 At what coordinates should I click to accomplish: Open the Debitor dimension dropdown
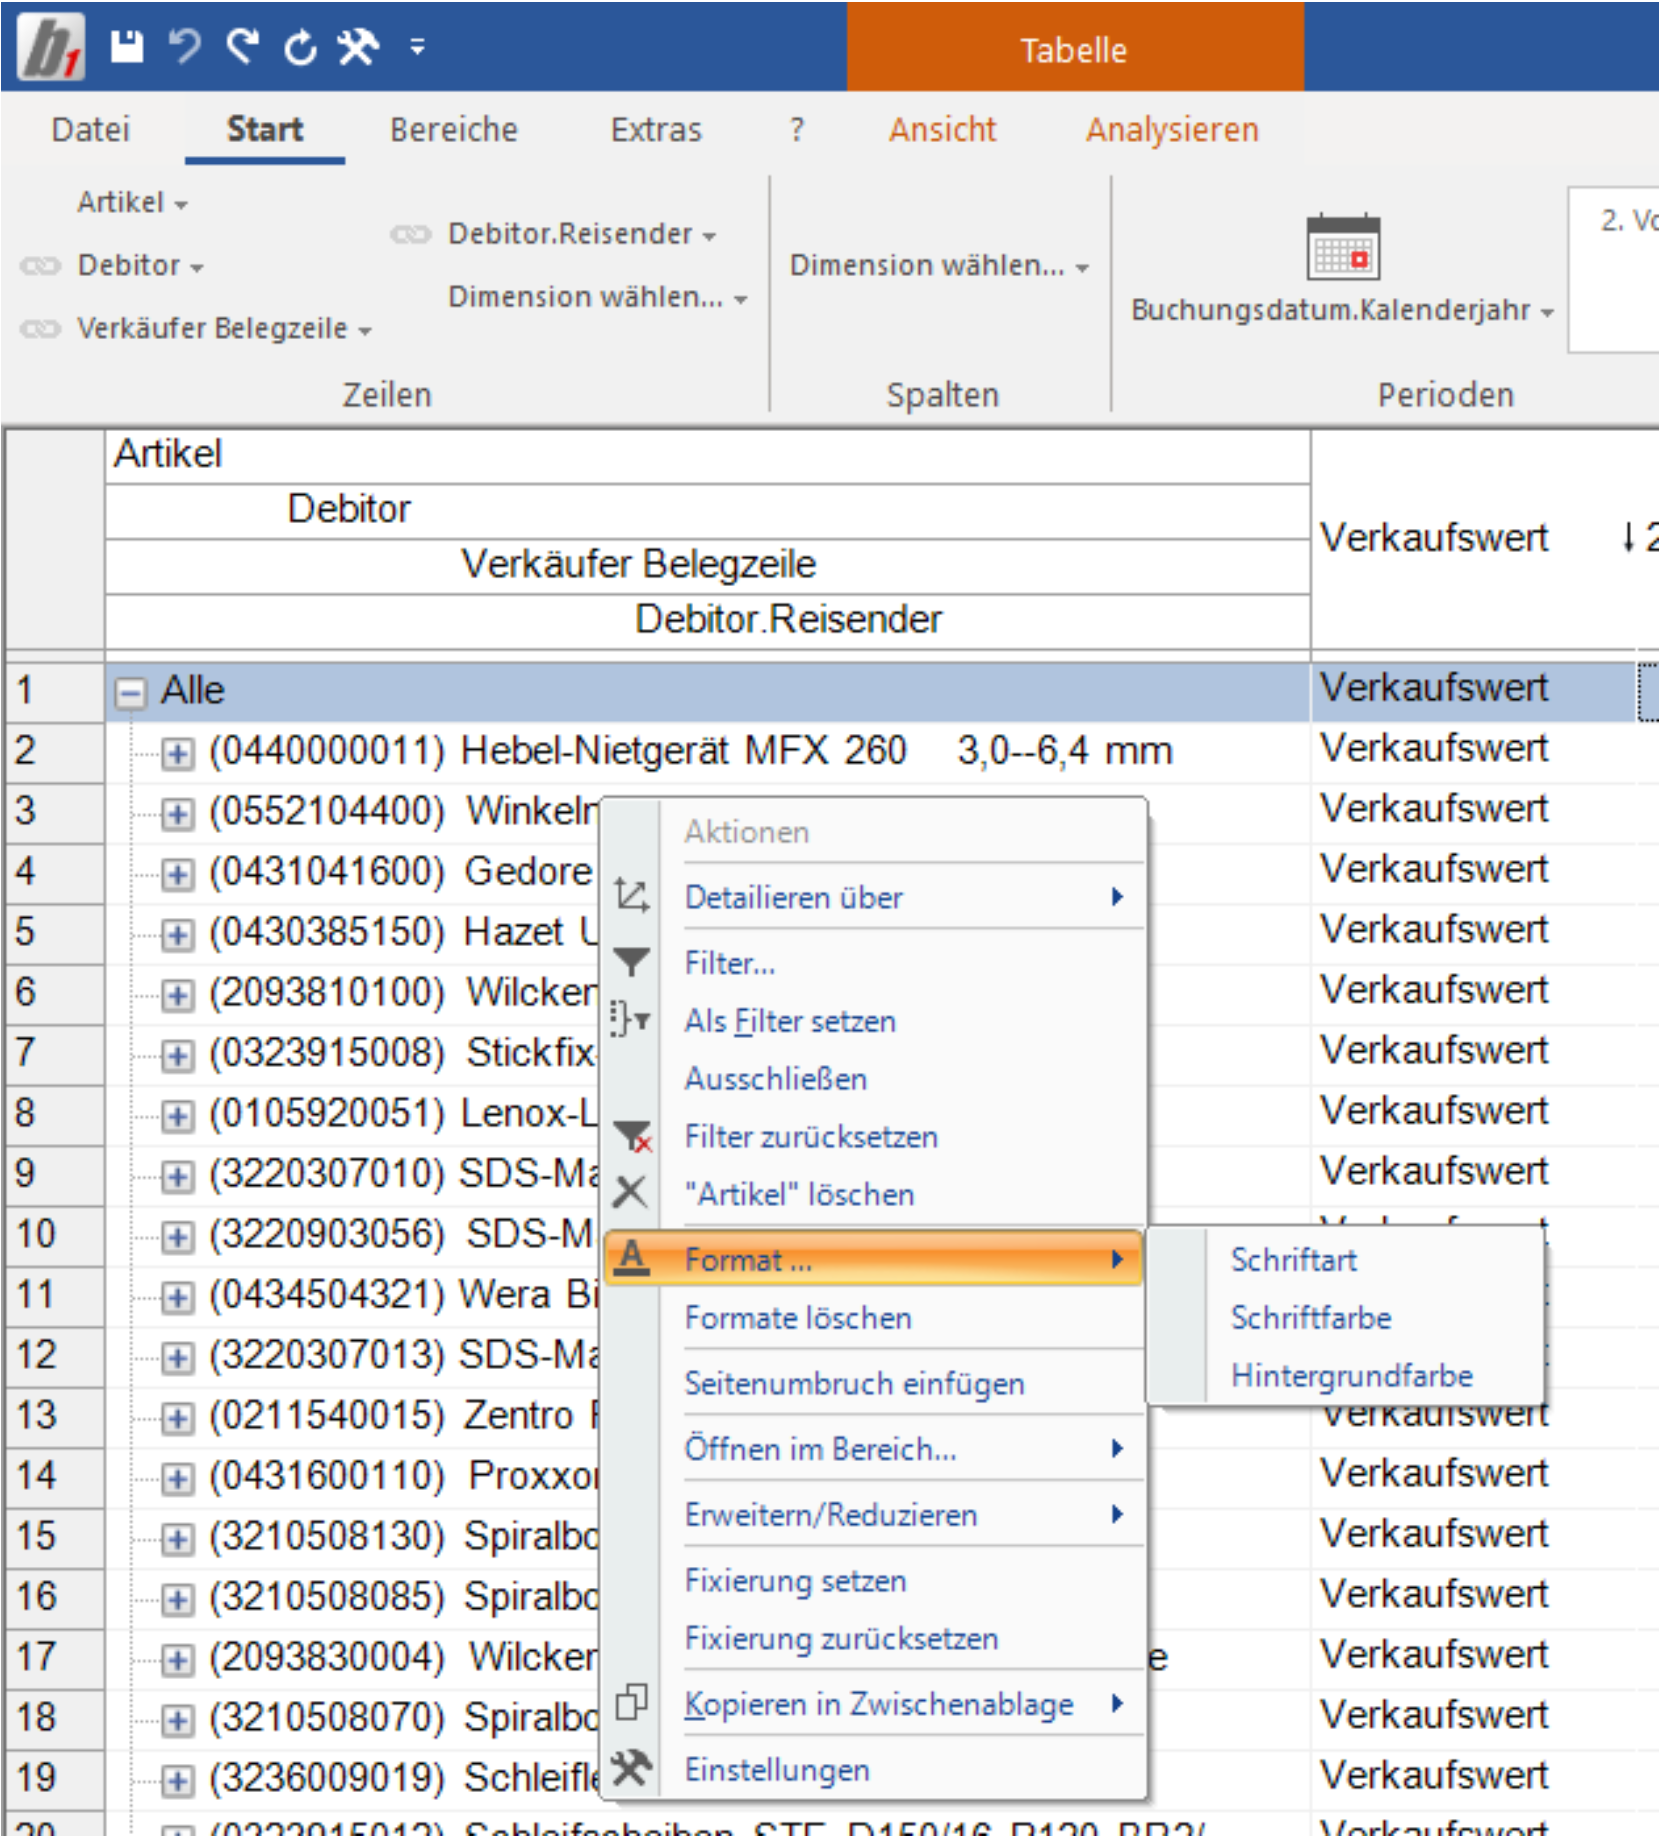141,267
